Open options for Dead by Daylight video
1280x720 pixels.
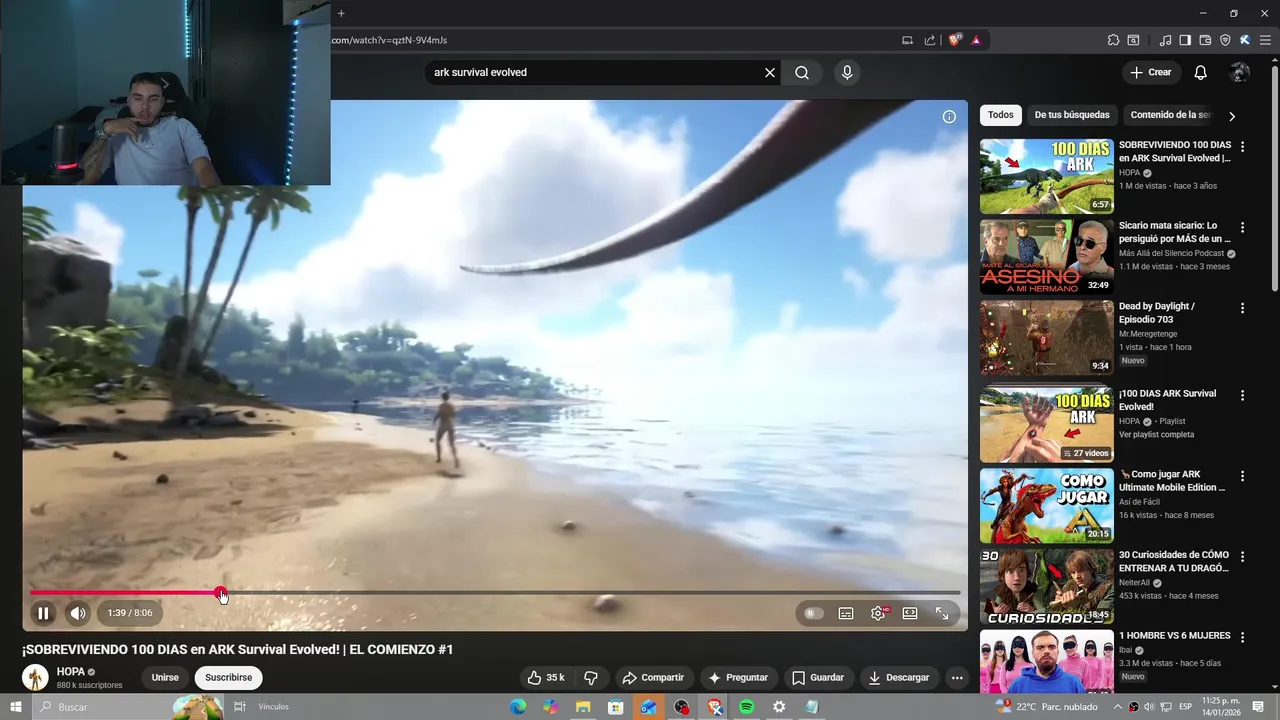(1243, 308)
